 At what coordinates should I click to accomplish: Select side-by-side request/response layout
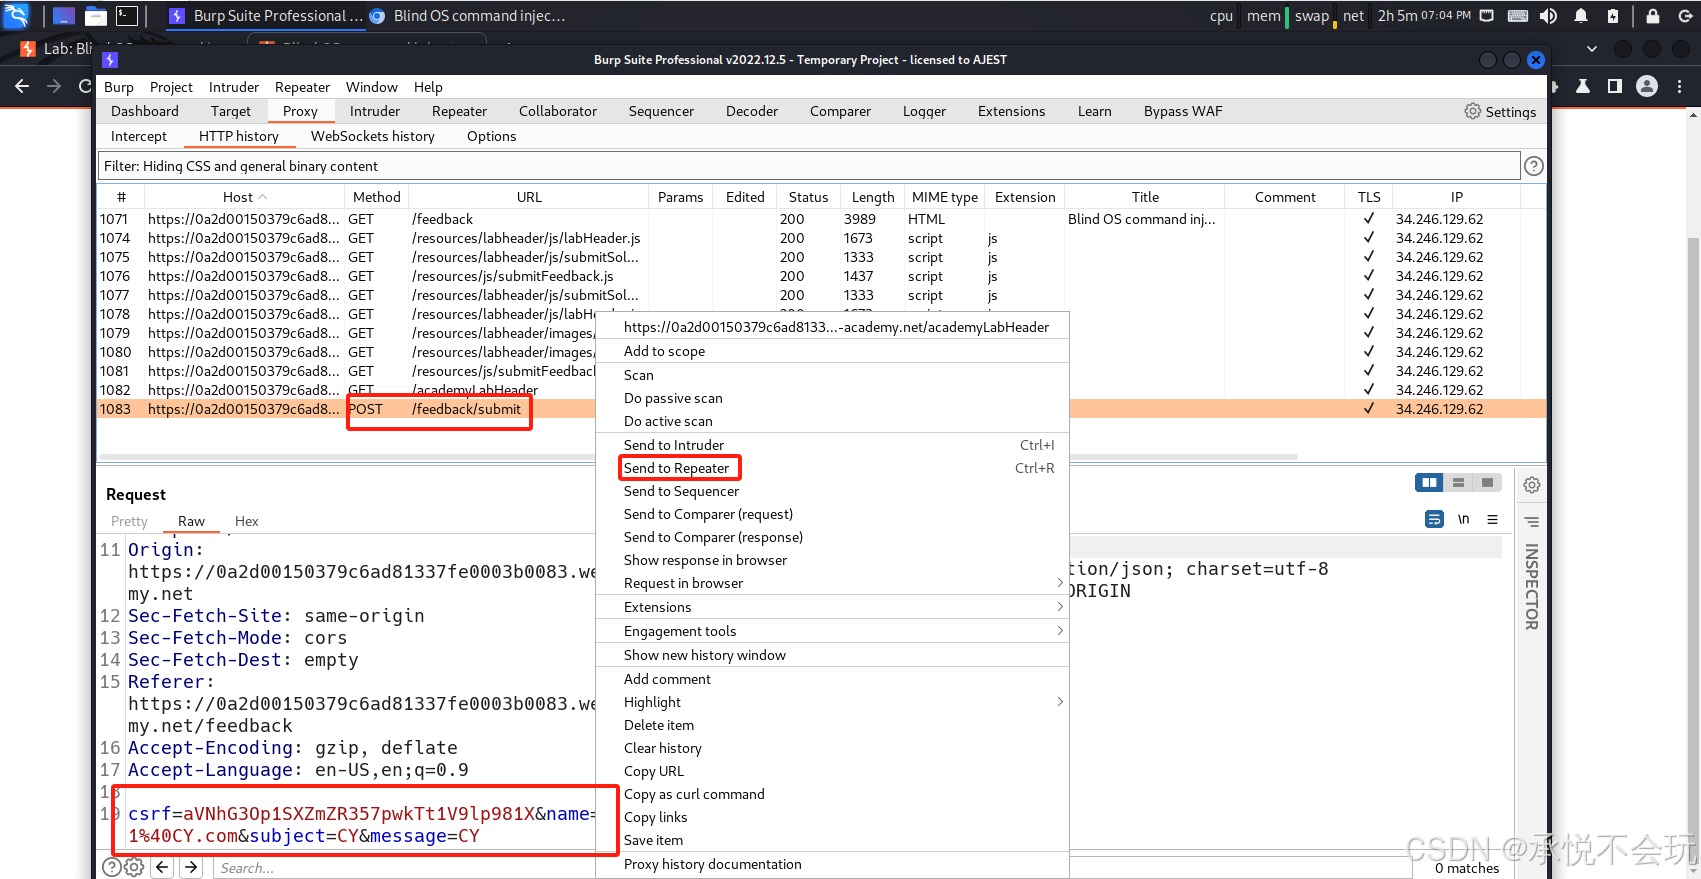[1429, 483]
